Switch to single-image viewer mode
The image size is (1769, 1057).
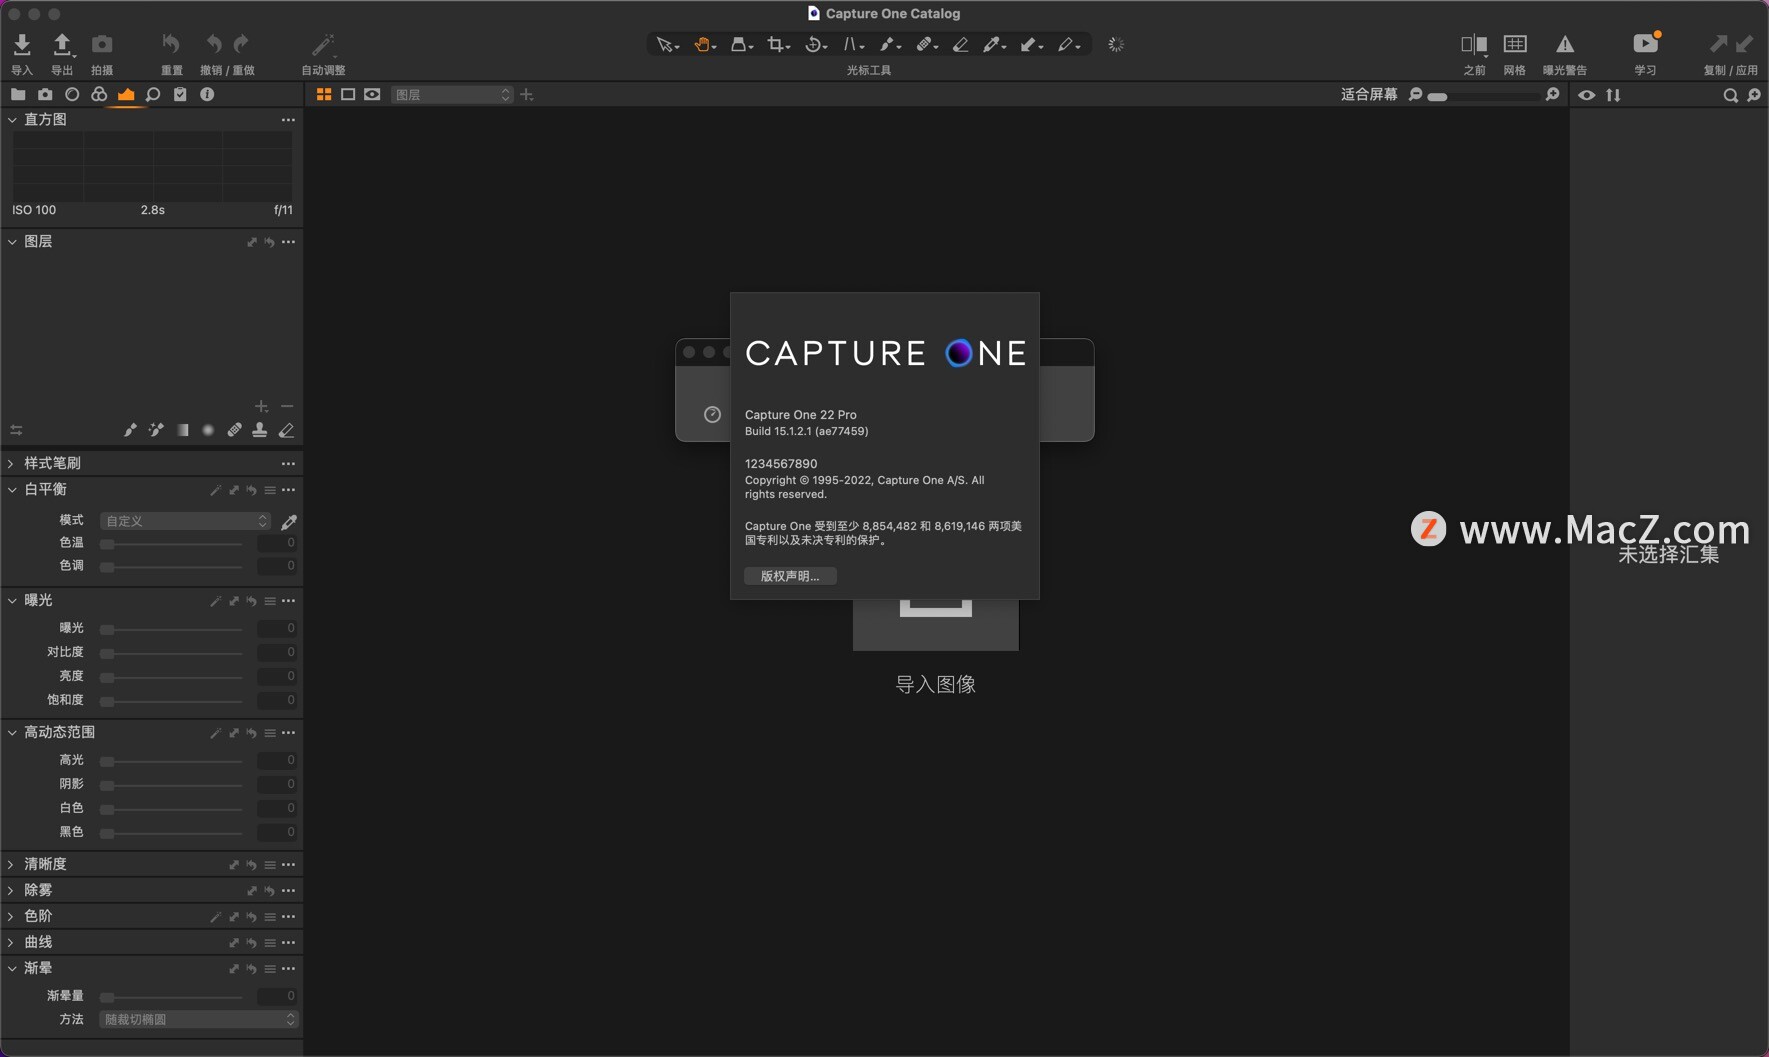[x=348, y=94]
